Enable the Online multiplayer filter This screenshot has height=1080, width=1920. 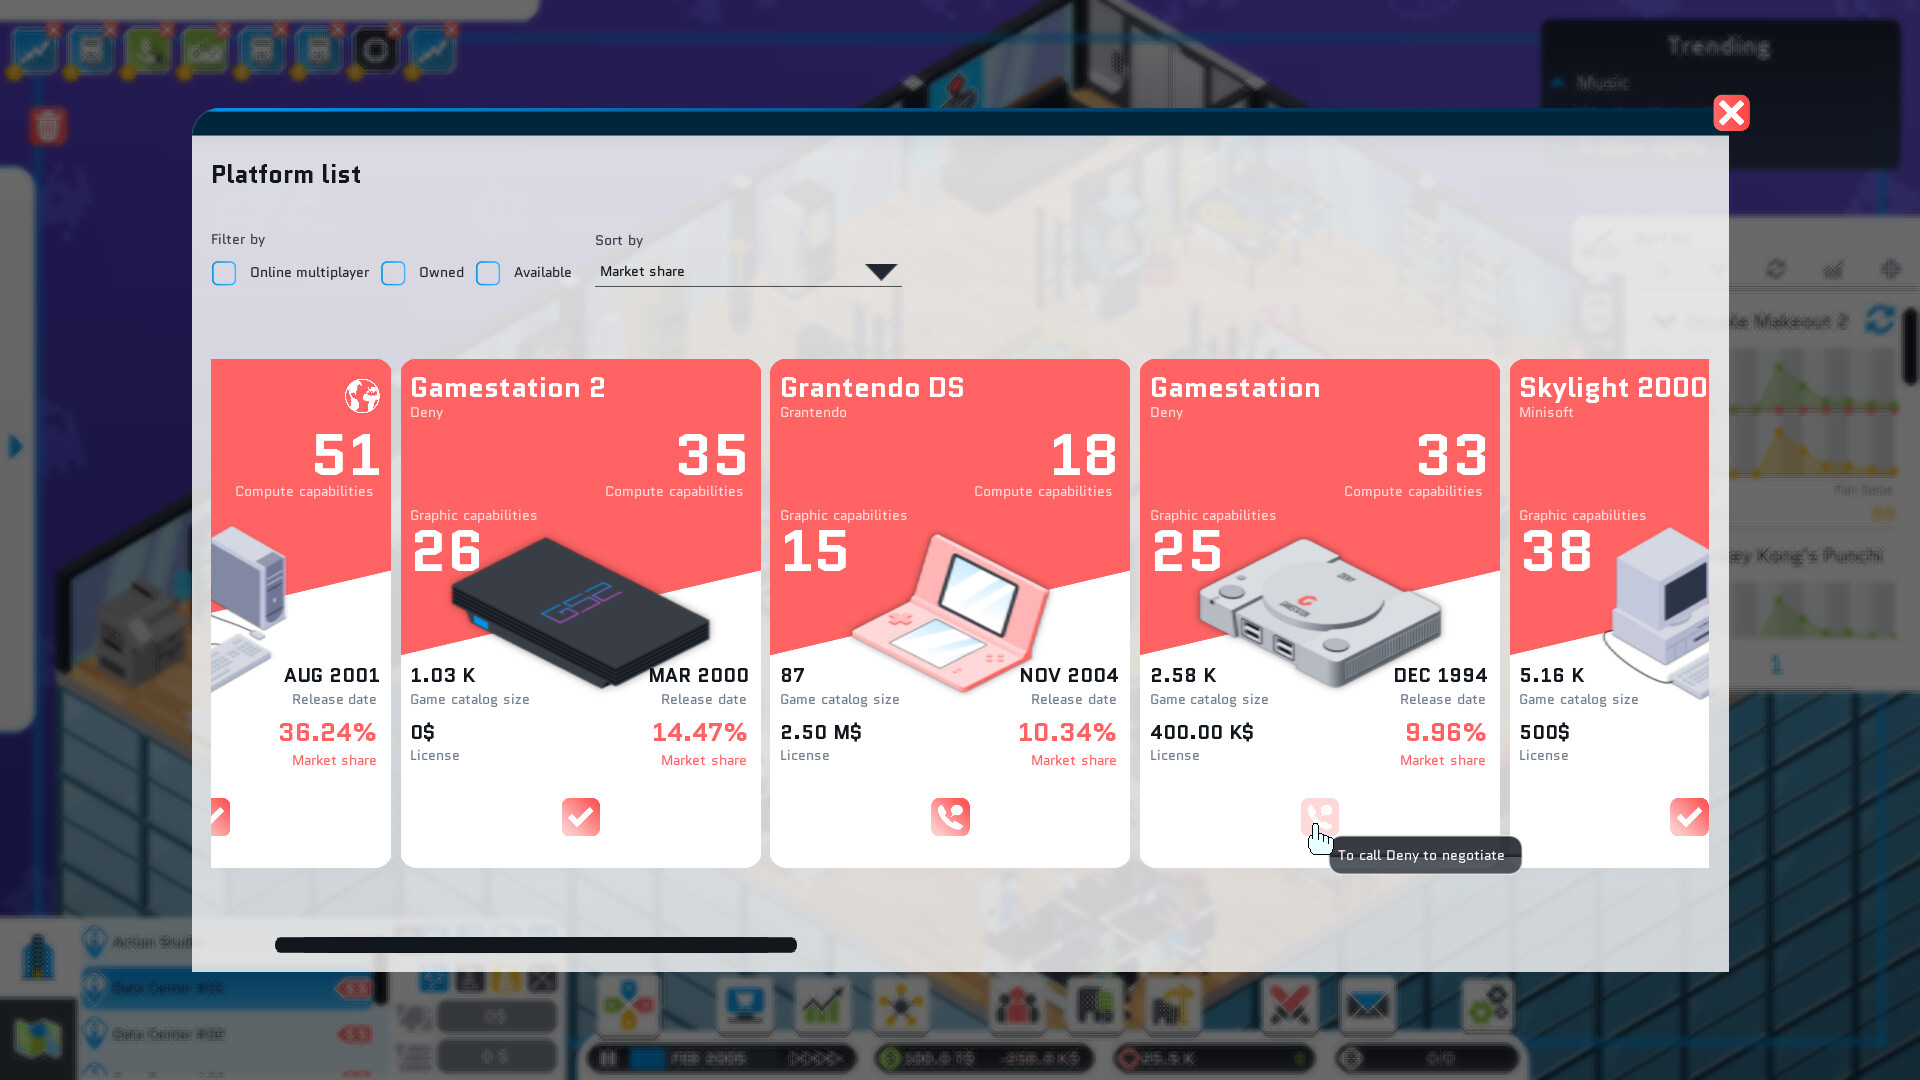point(224,273)
